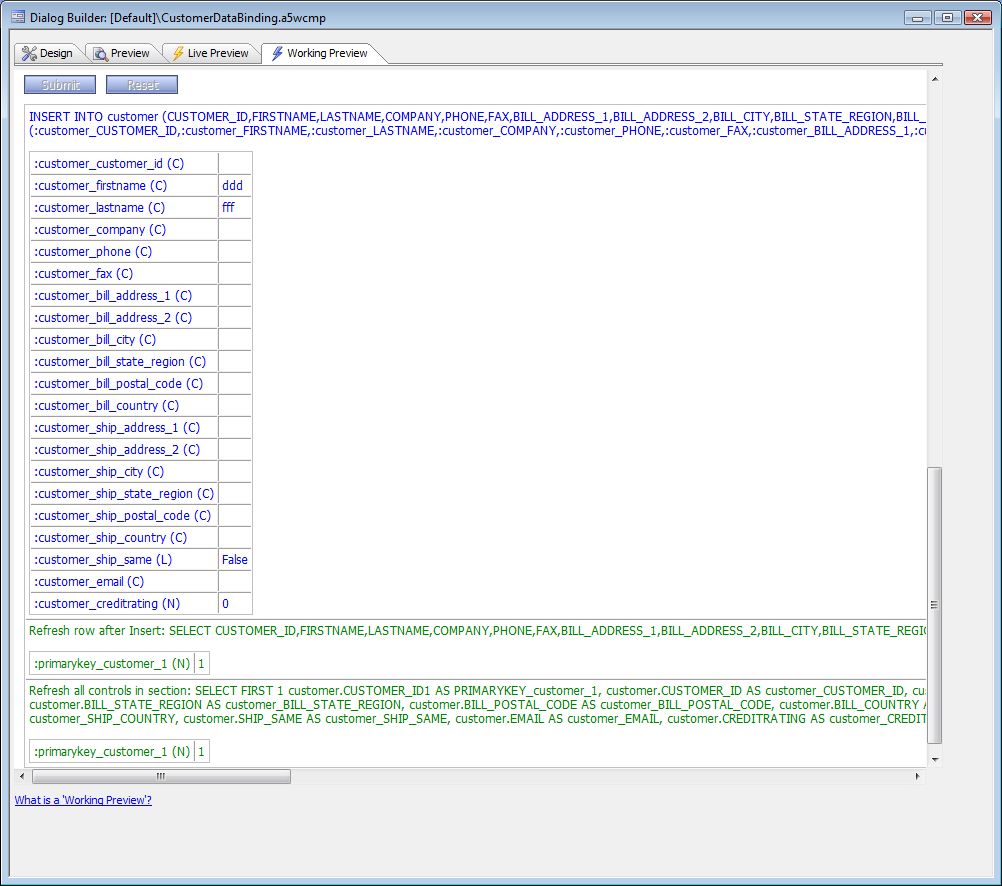
Task: Click the INSERT INTO customer statement text
Action: coord(477,123)
